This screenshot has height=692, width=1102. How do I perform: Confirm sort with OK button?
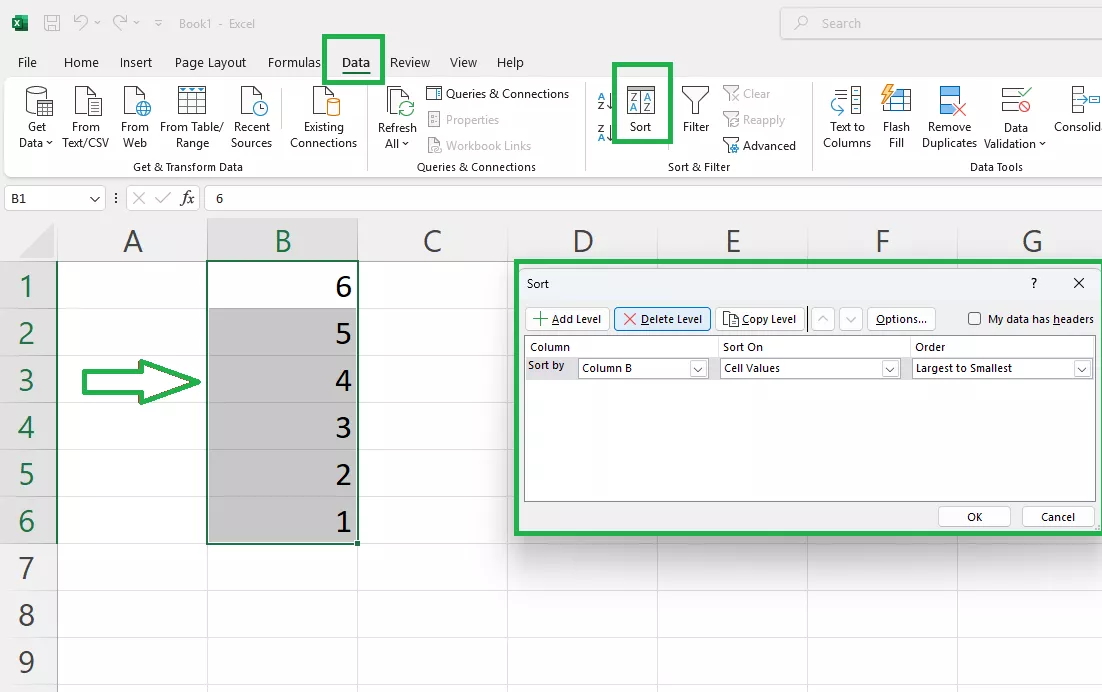click(974, 517)
